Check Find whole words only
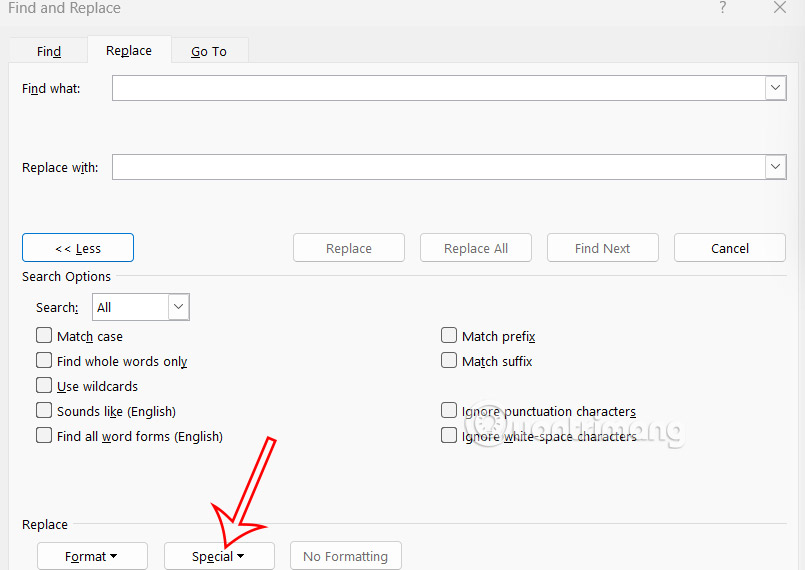The image size is (805, 570). (x=44, y=361)
